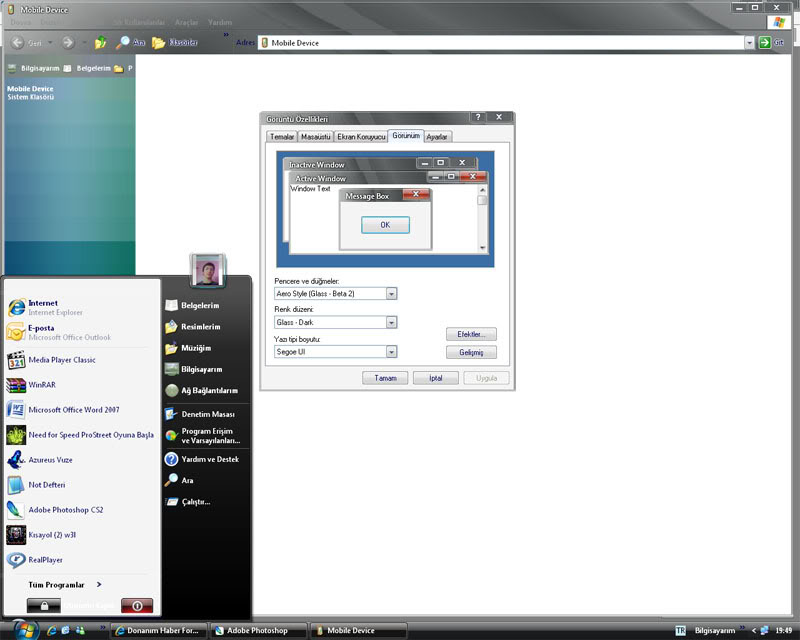Launch RealPlayer from the Start menu
This screenshot has height=640, width=800.
point(45,561)
